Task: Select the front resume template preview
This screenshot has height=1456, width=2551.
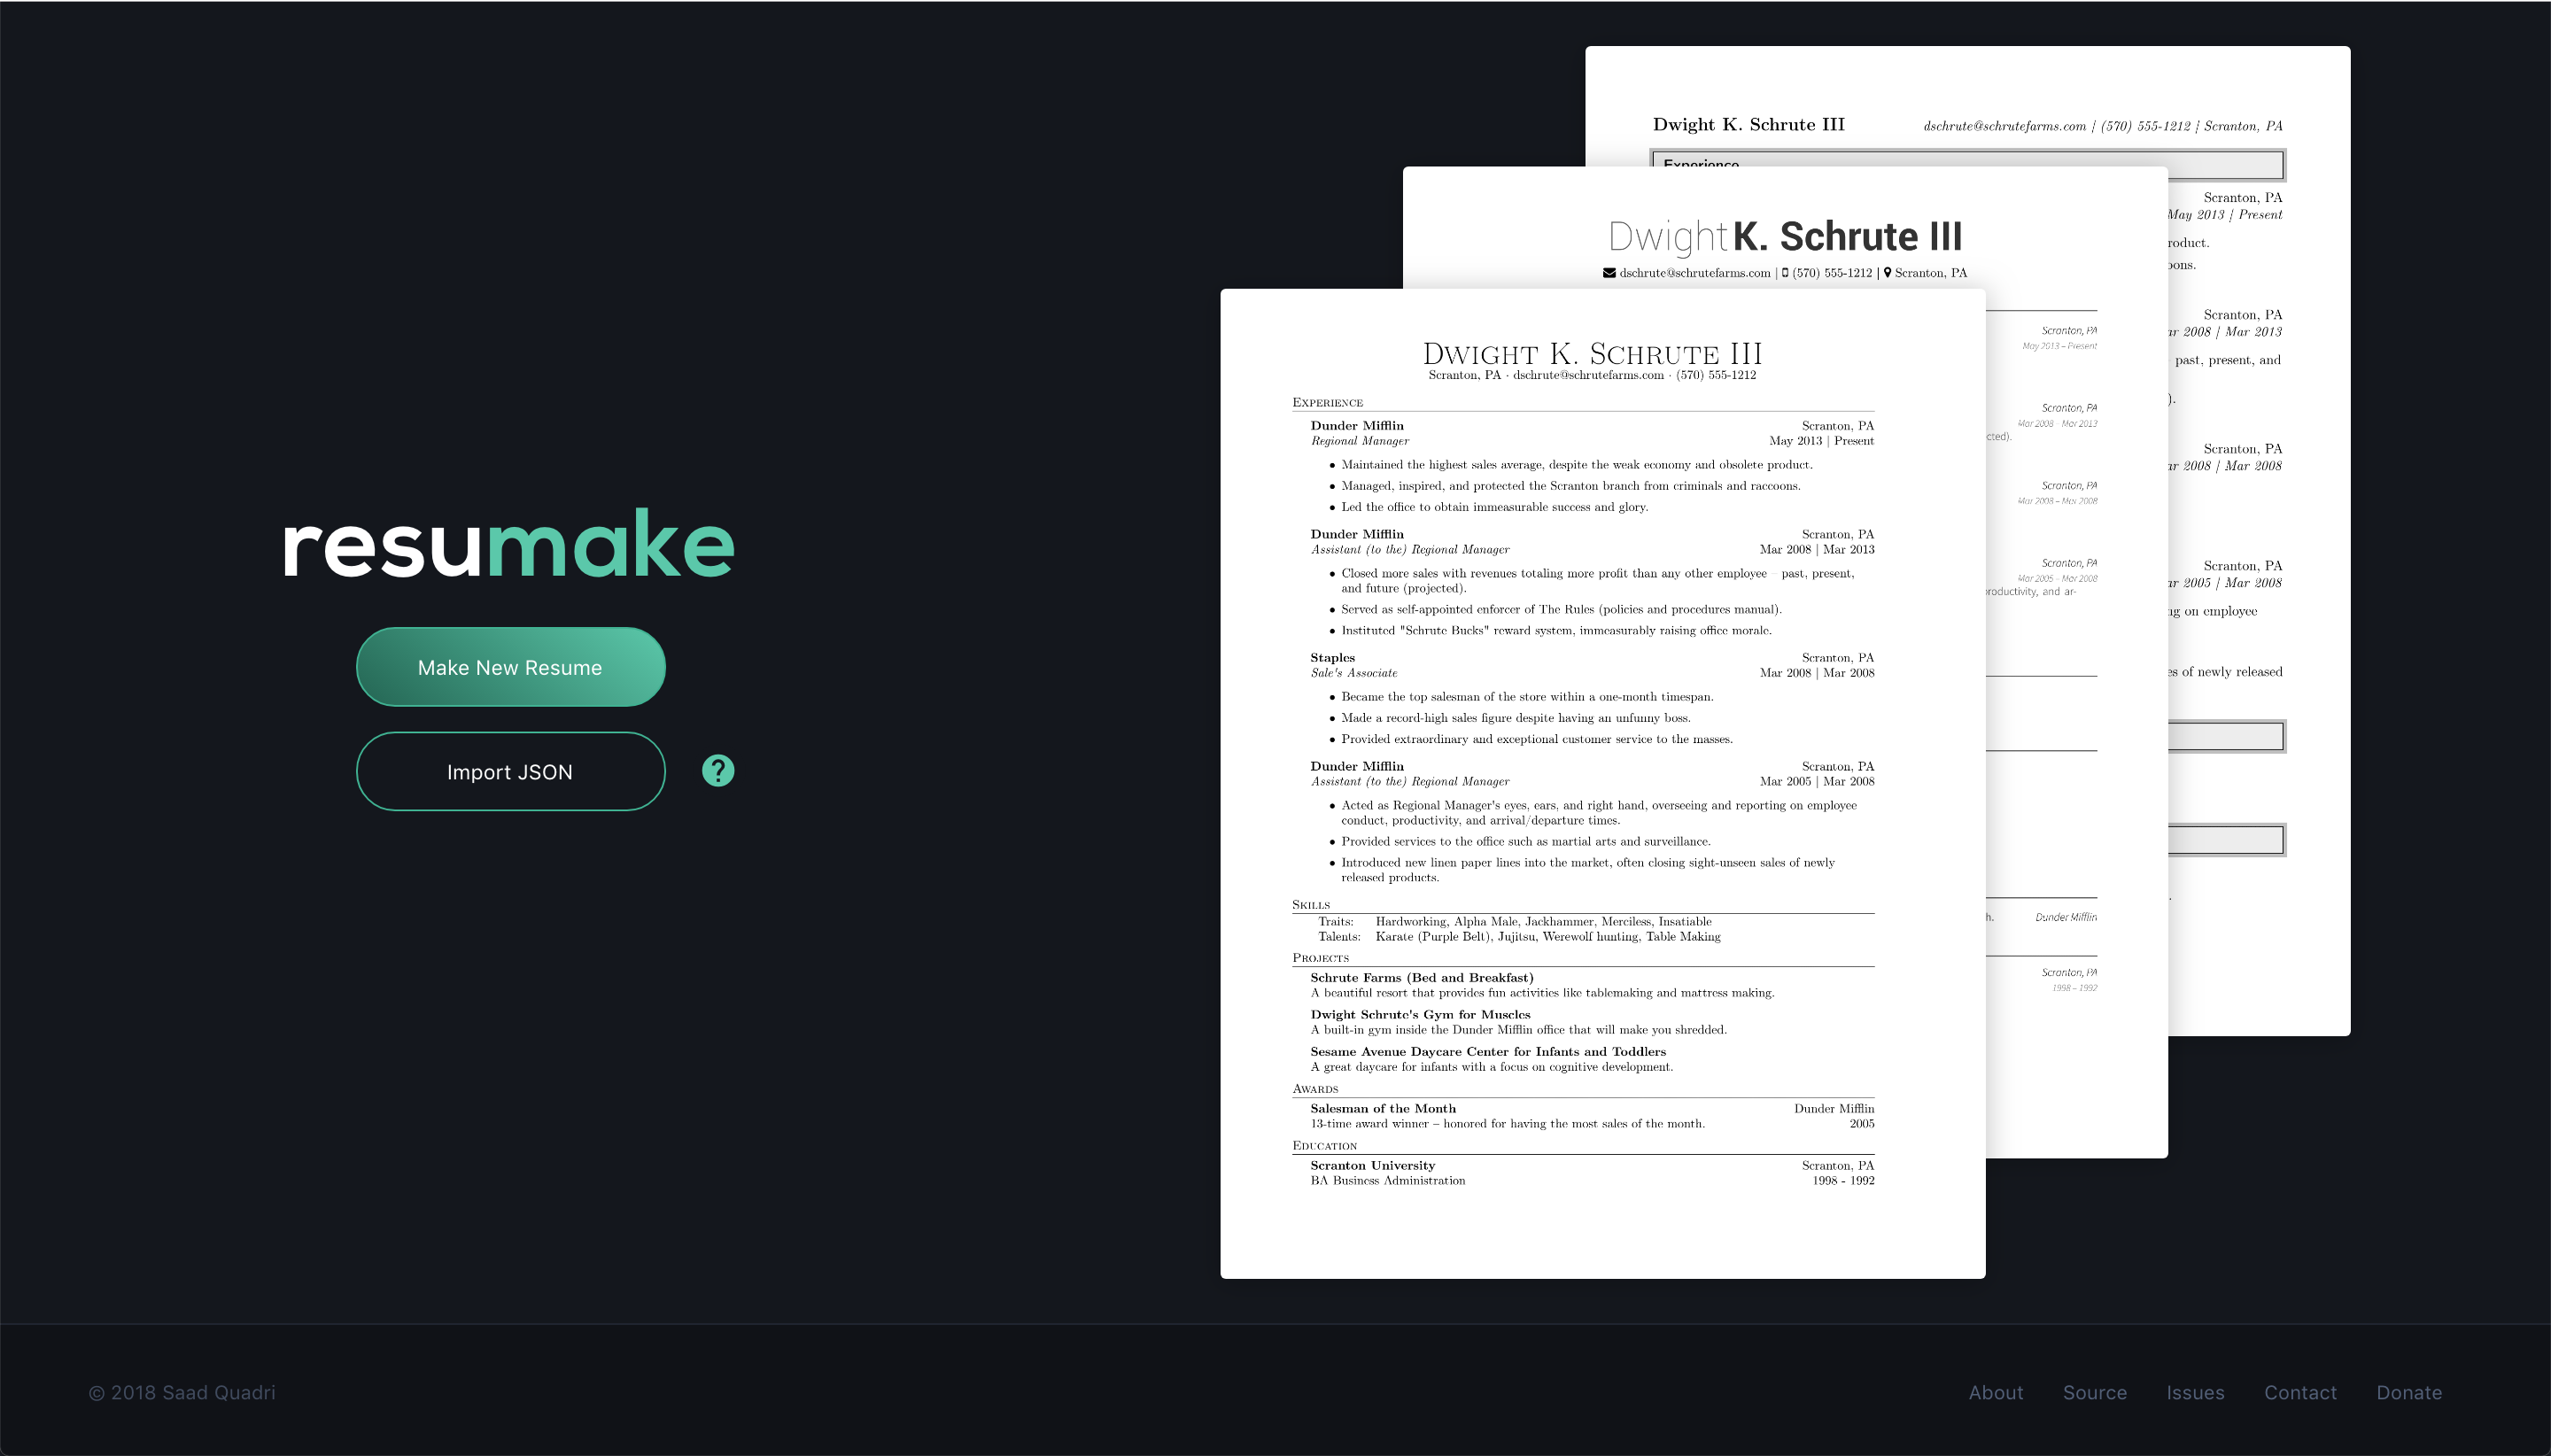Action: coord(1602,783)
